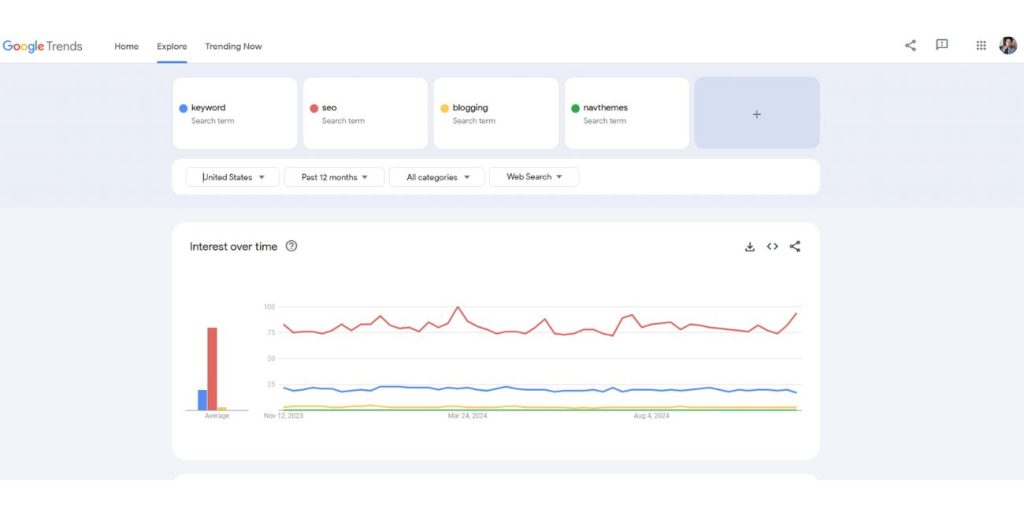Open the embed code icon for chart
Screen dimensions: 1024x512
[x=773, y=246]
